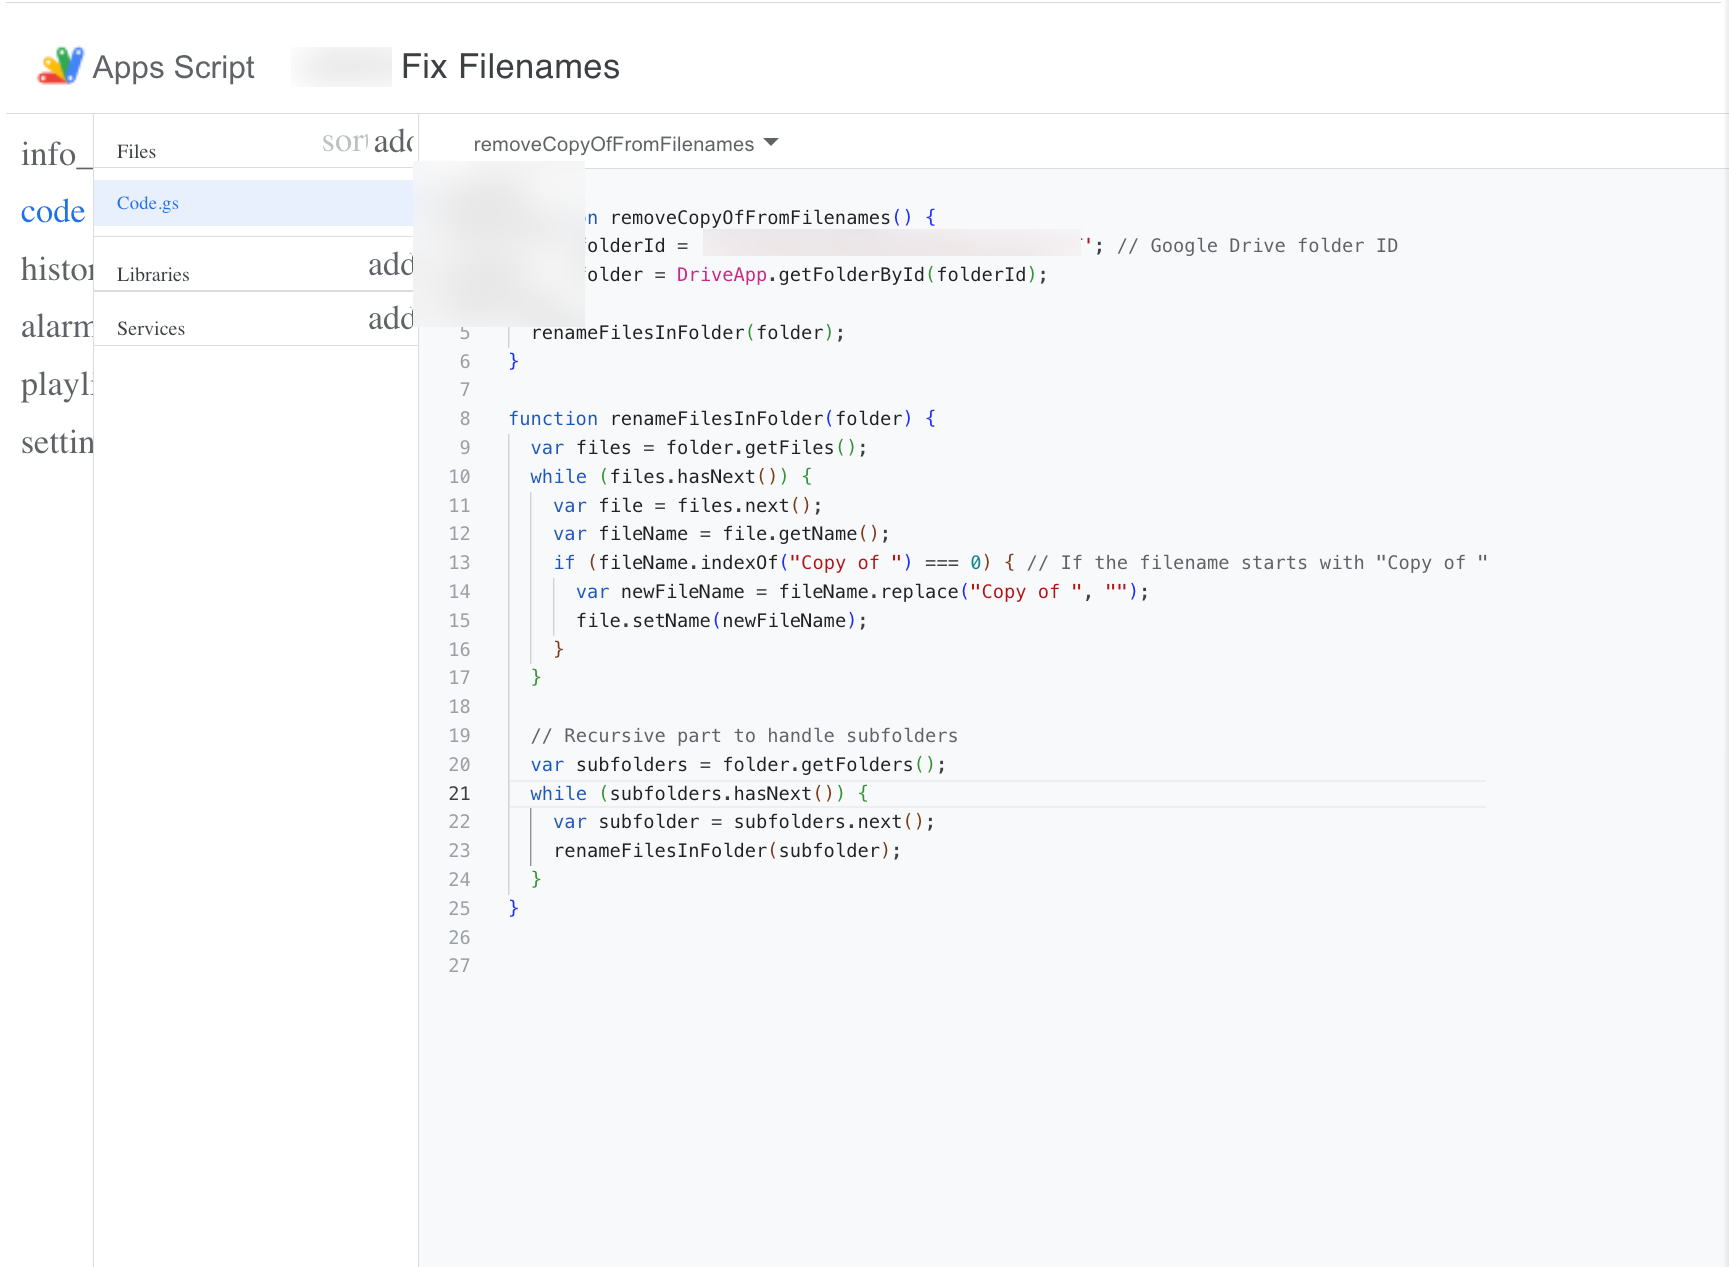Place cursor on file.setName(newFileName) line

coord(721,621)
